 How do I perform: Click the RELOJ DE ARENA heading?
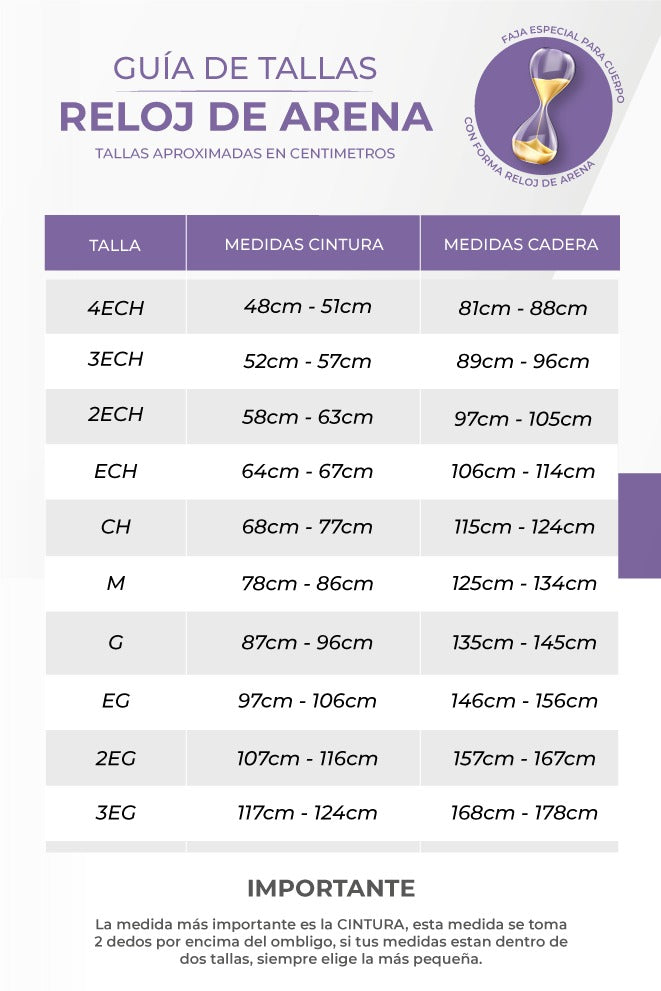tap(246, 116)
